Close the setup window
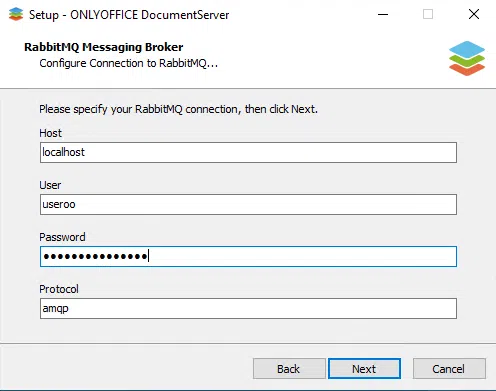The width and height of the screenshot is (496, 391). (x=474, y=14)
